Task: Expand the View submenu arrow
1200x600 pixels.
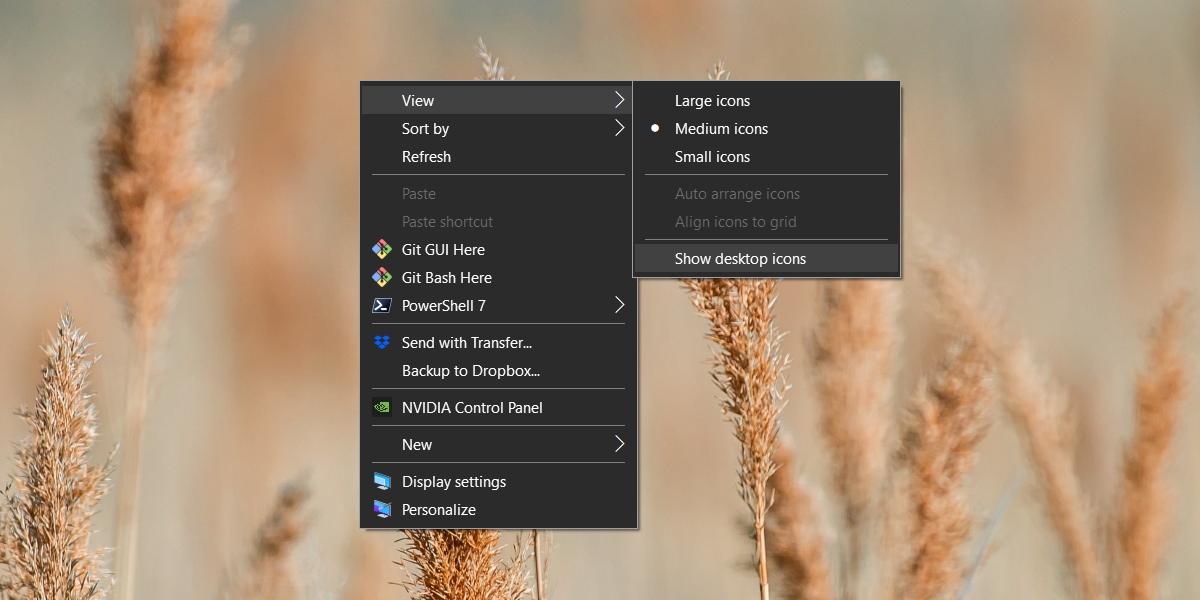Action: pyautogui.click(x=620, y=101)
